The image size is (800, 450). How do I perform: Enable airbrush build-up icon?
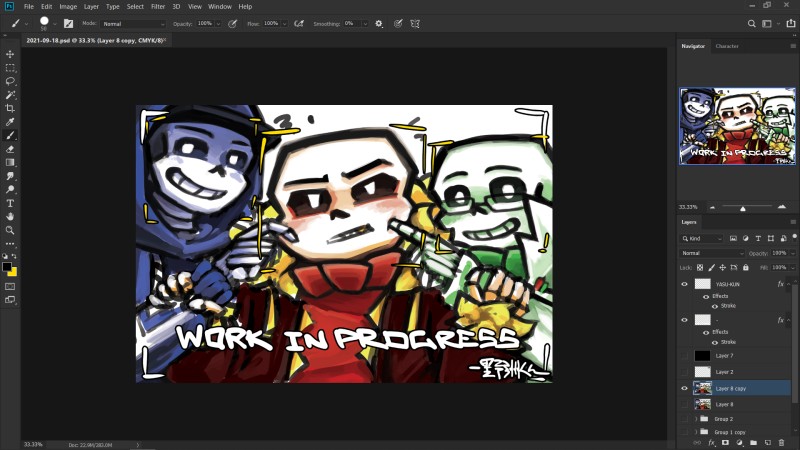[x=299, y=23]
